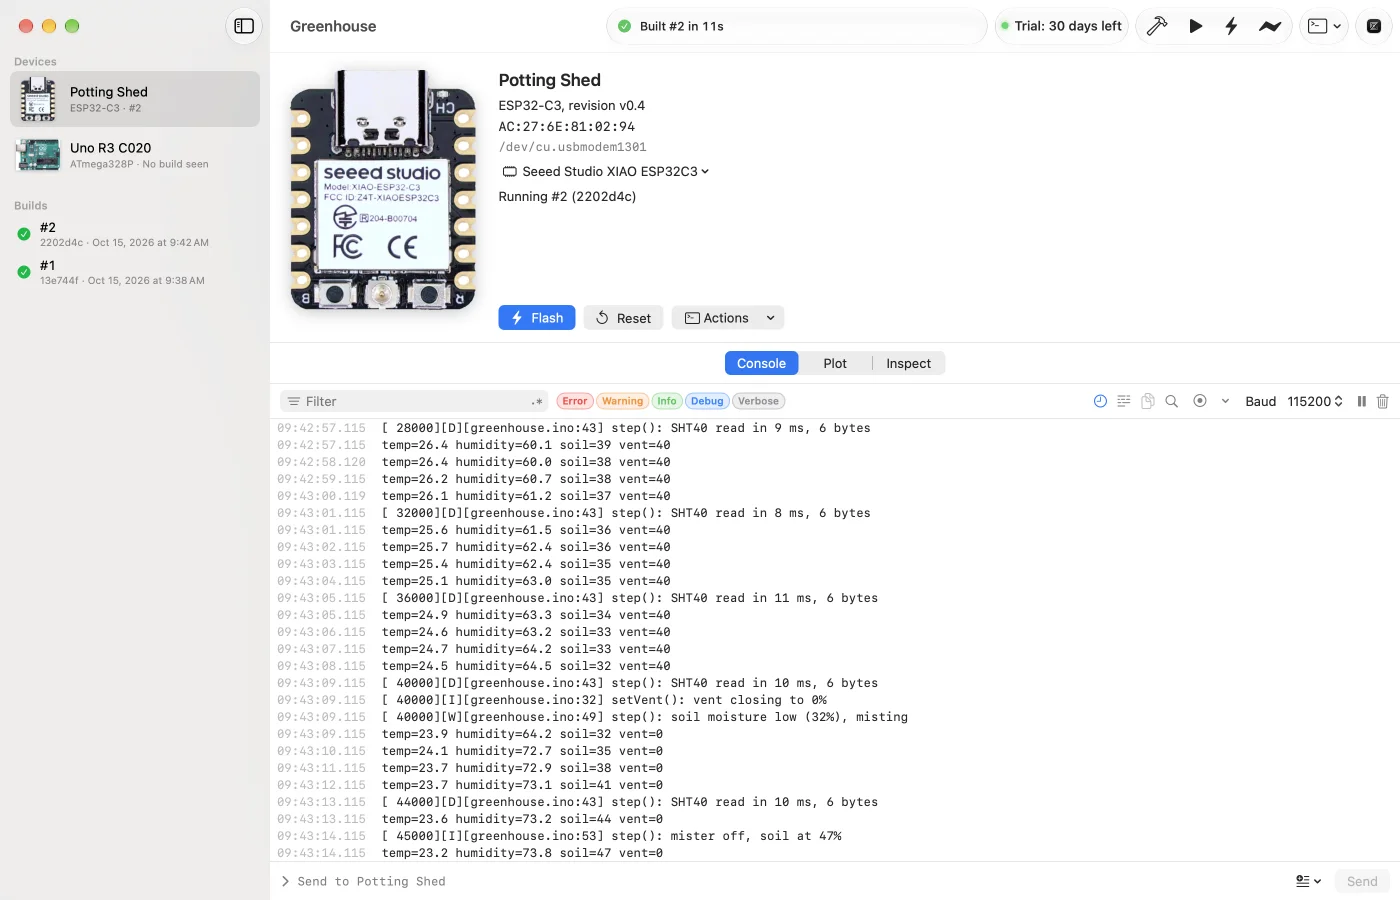Toggle the Warning log level filter
Viewport: 1400px width, 900px height.
tap(622, 401)
